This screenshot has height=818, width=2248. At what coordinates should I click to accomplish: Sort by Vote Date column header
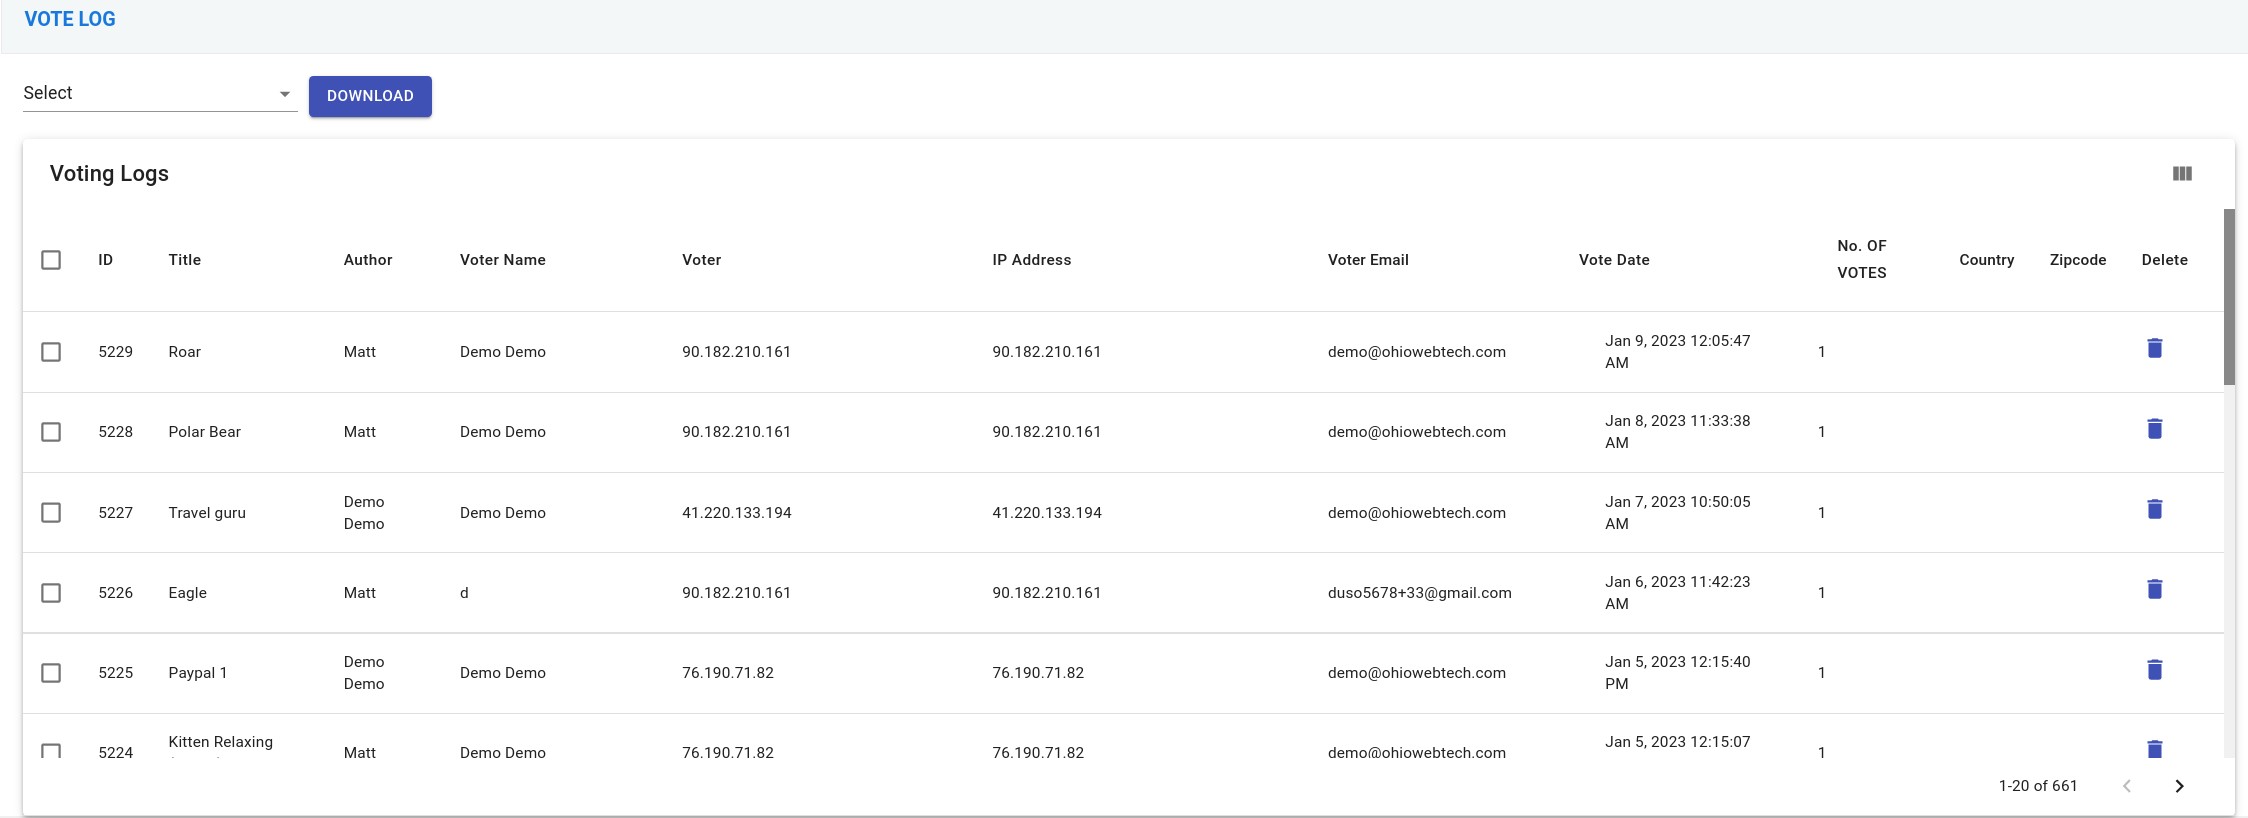coord(1613,260)
